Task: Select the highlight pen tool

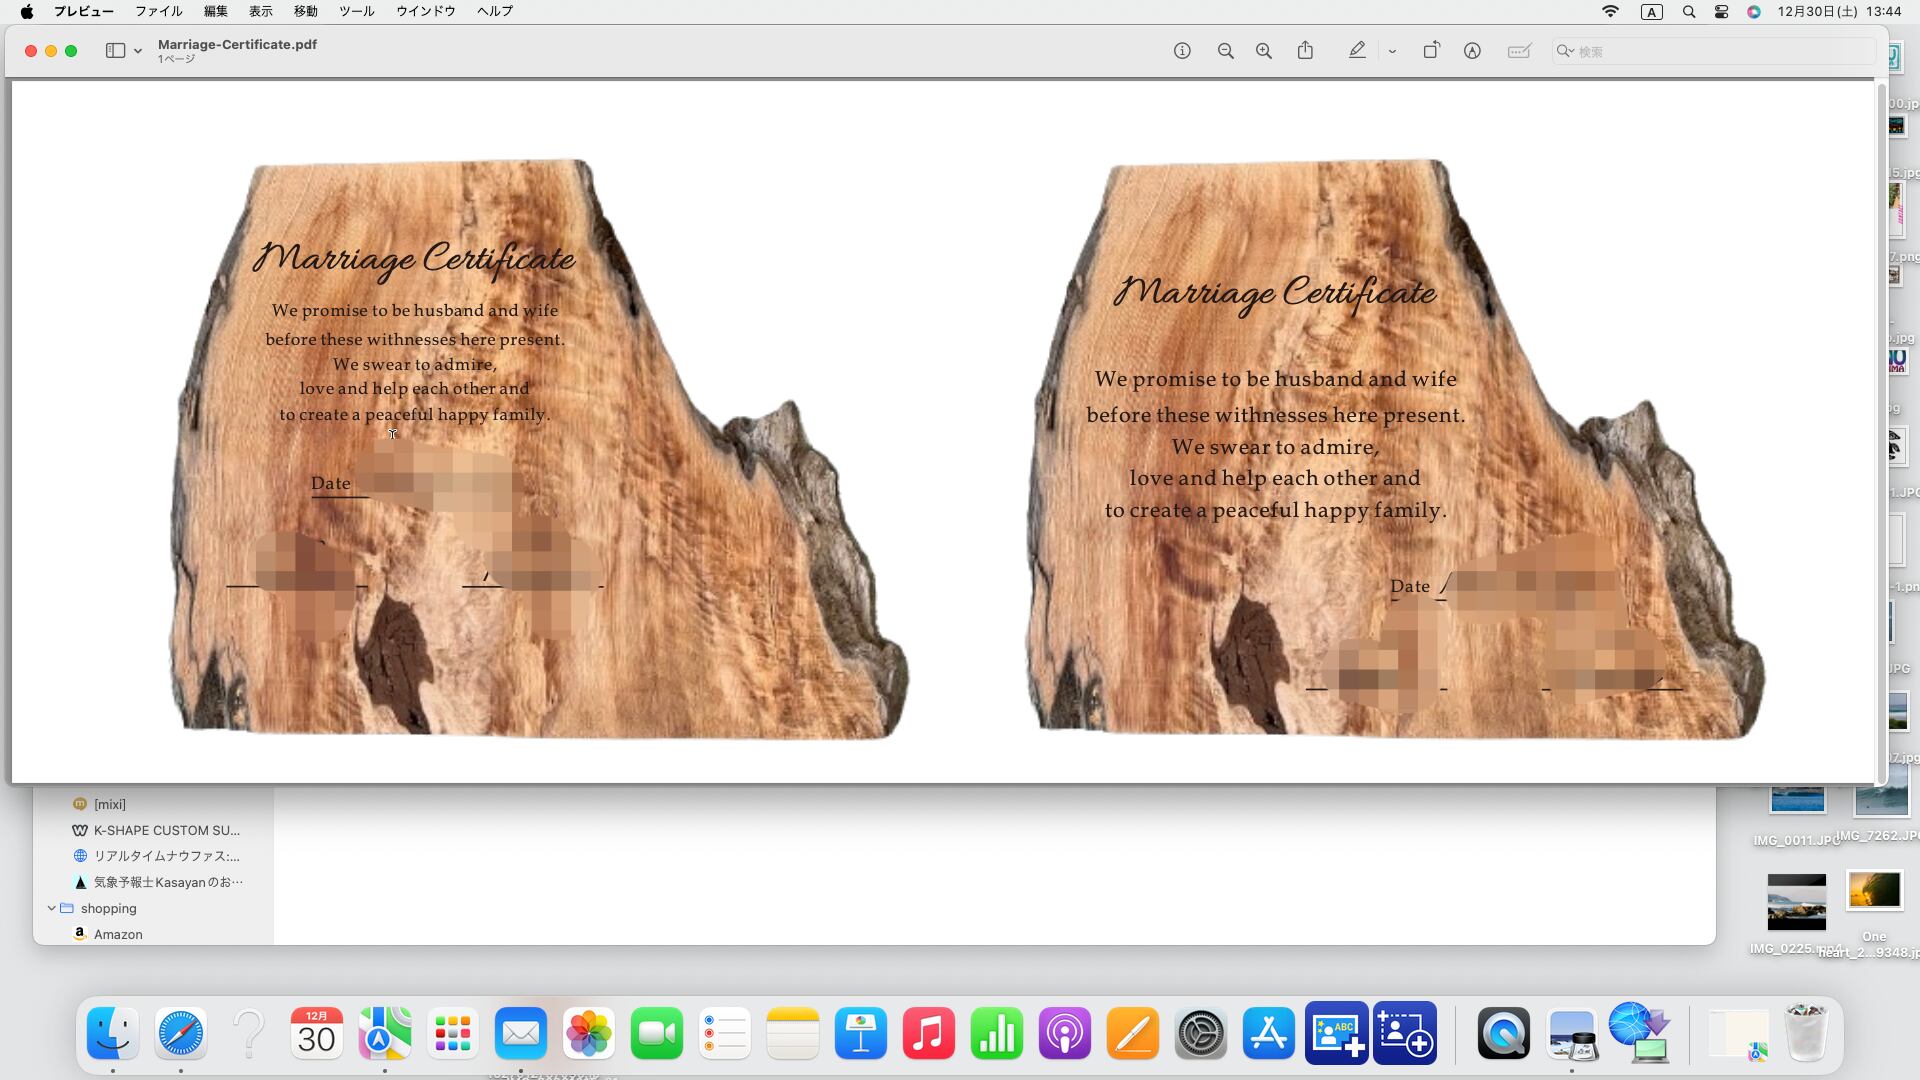Action: coord(1357,51)
